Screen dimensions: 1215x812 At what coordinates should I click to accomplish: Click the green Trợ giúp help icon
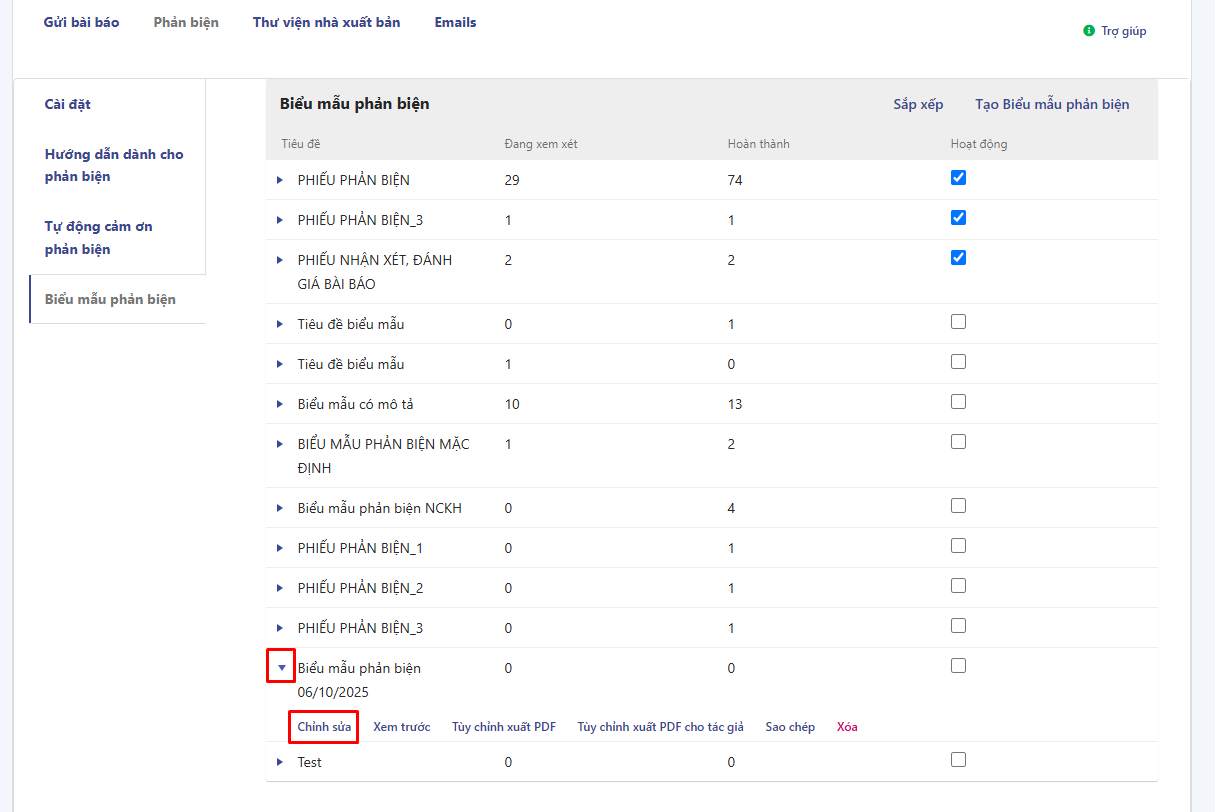pos(1089,31)
